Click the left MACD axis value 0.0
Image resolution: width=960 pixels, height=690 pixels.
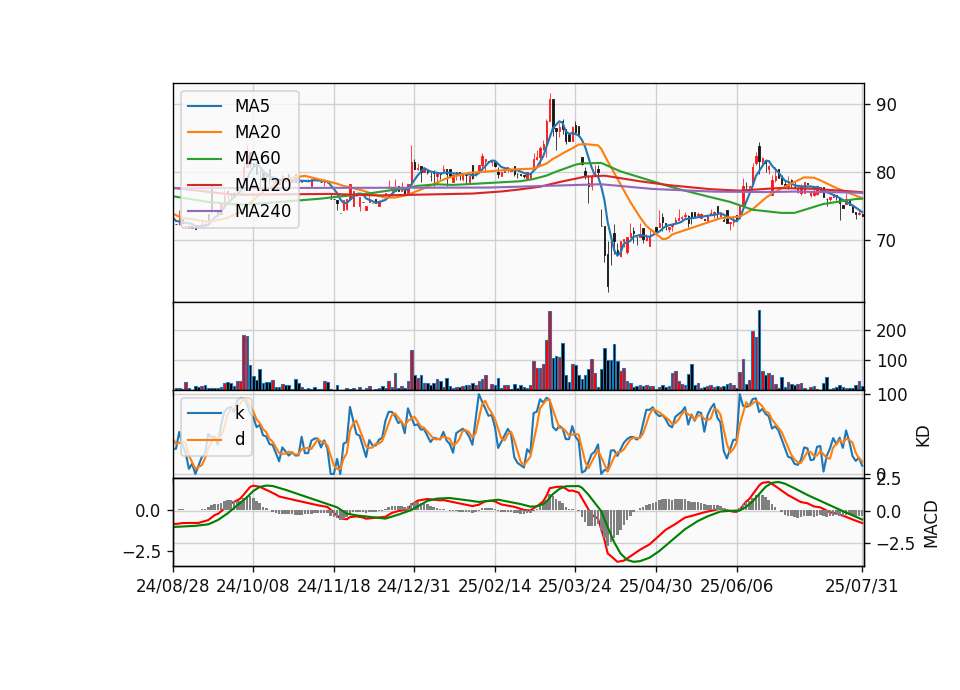(x=148, y=511)
